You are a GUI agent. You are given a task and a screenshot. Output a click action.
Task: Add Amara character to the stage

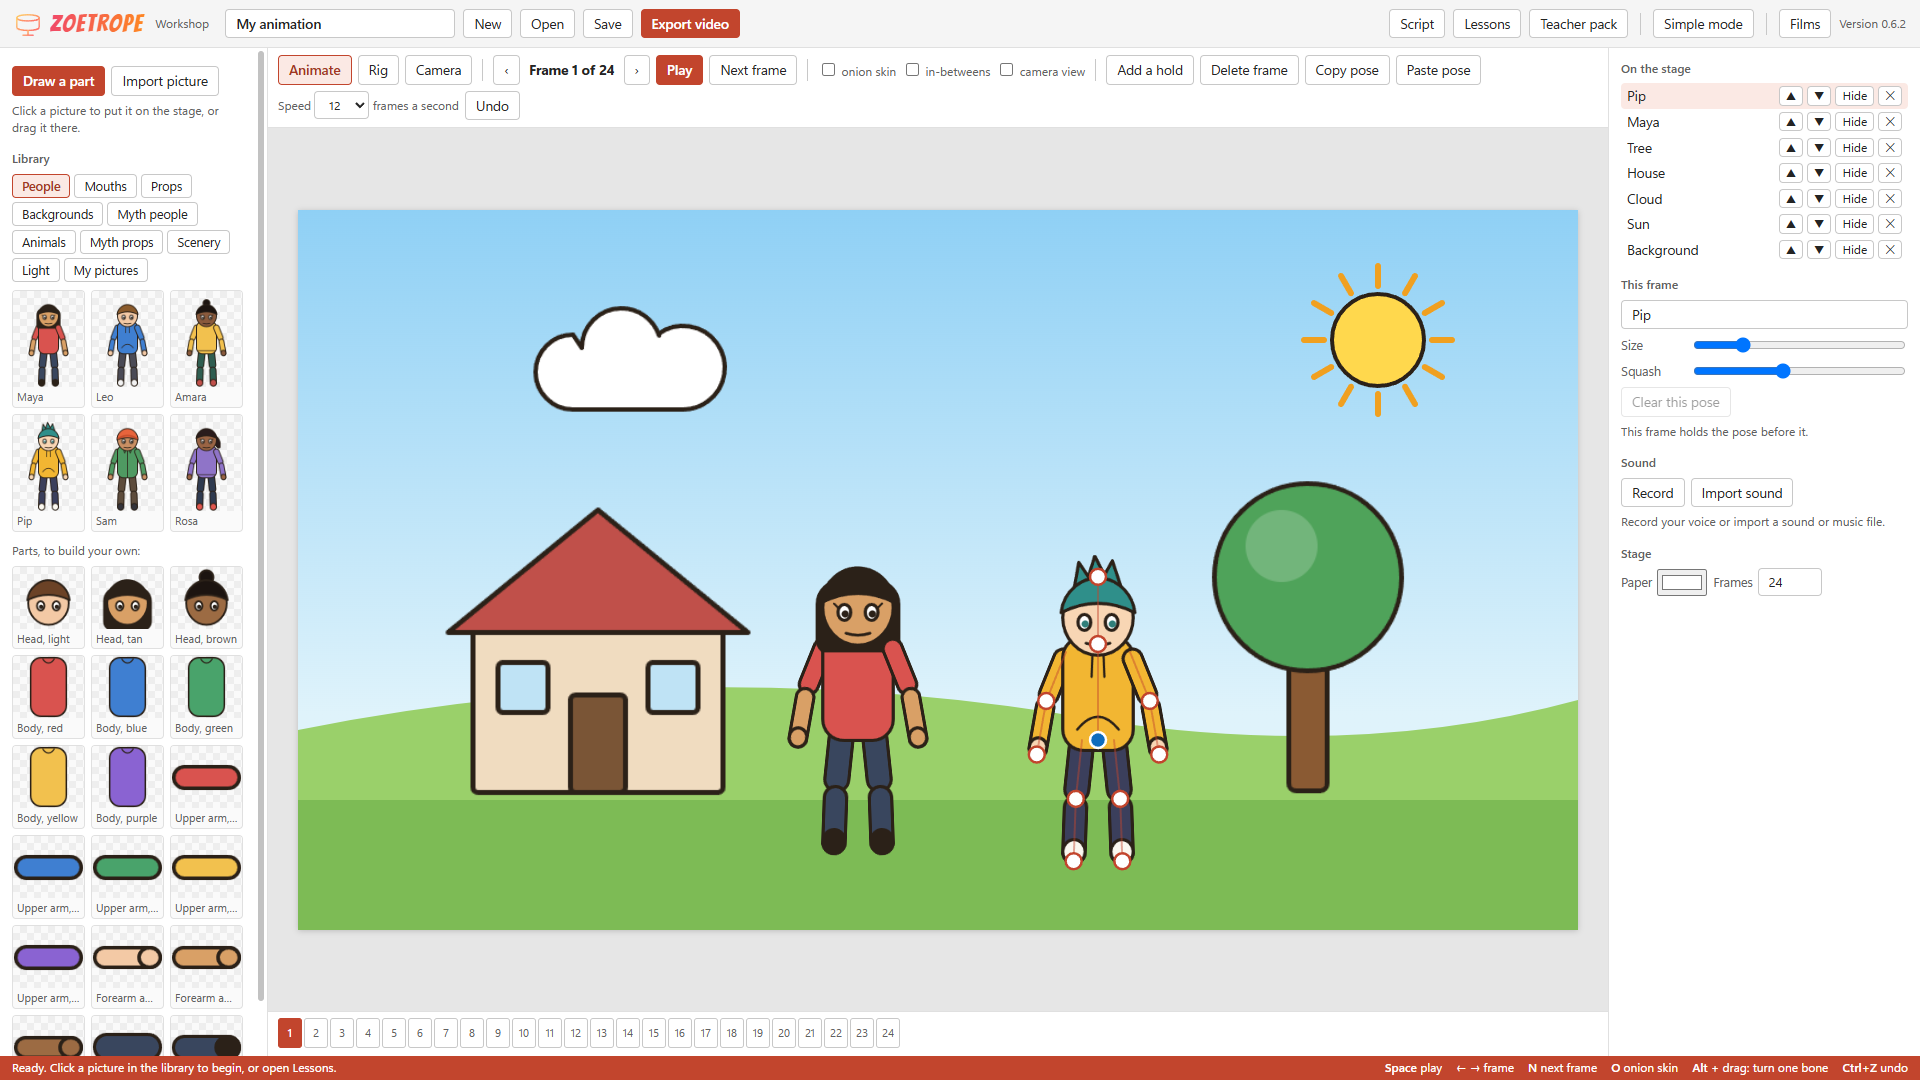(206, 348)
